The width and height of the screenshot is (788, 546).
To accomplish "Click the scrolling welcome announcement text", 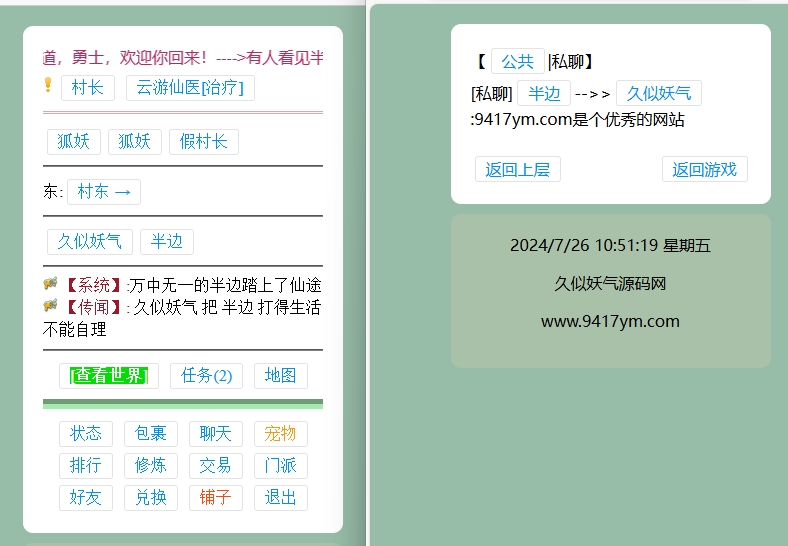I will click(x=183, y=58).
